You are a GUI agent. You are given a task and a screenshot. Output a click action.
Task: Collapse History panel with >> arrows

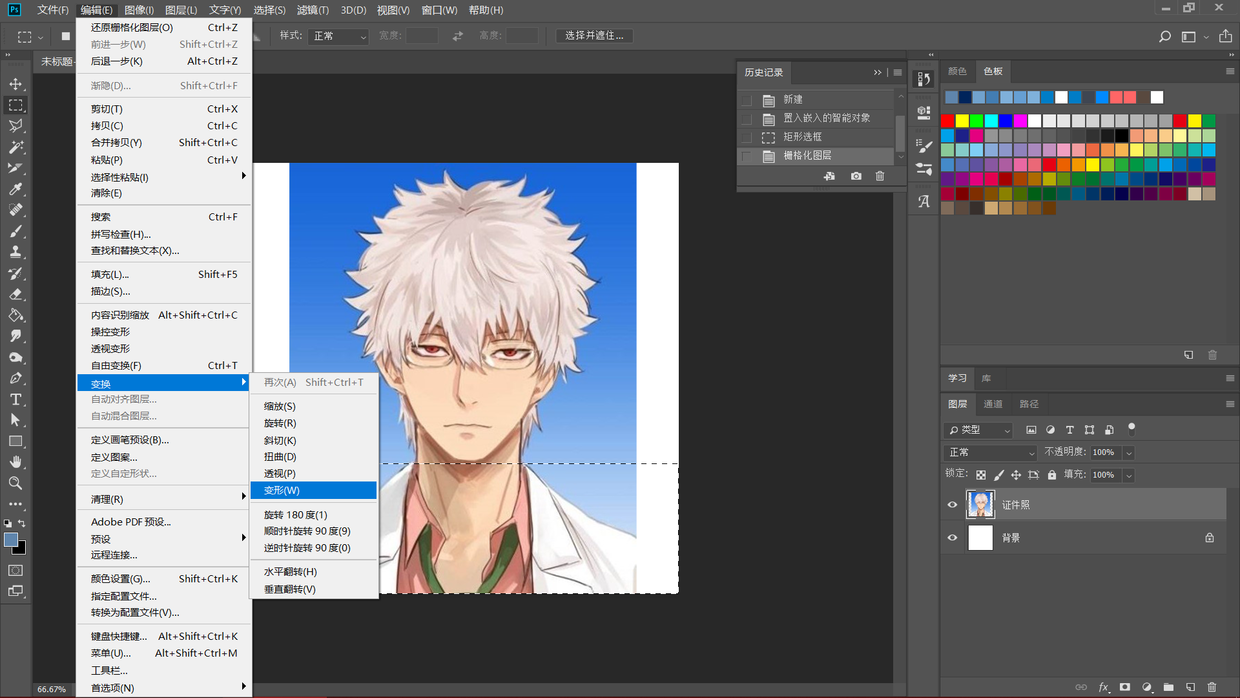(x=878, y=72)
